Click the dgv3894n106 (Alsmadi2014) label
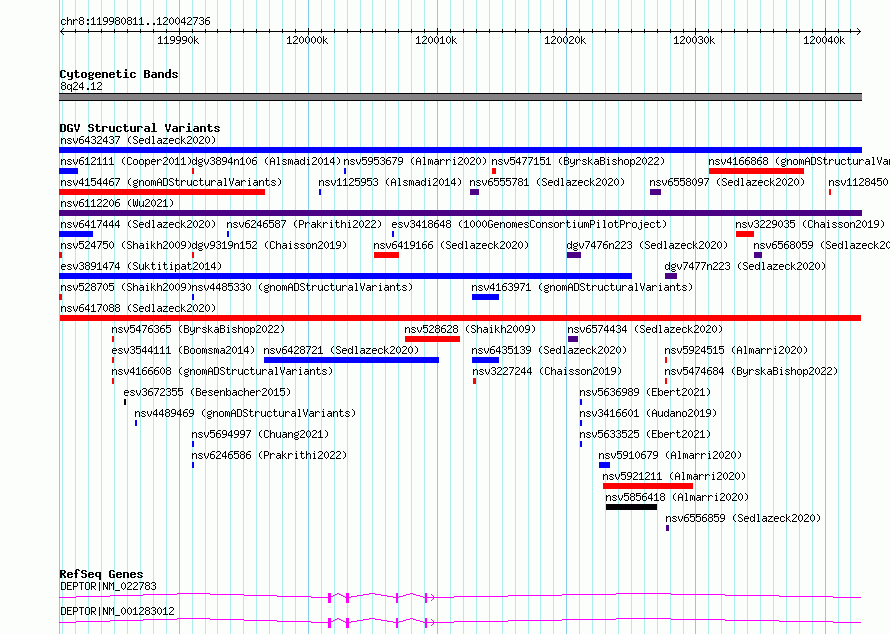Image resolution: width=890 pixels, height=634 pixels. (266, 161)
